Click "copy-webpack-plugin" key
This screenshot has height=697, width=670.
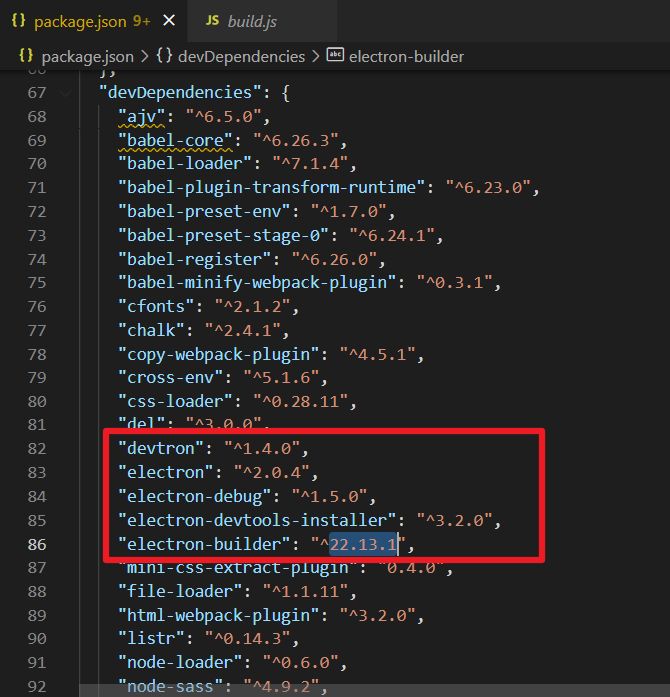[x=218, y=355]
